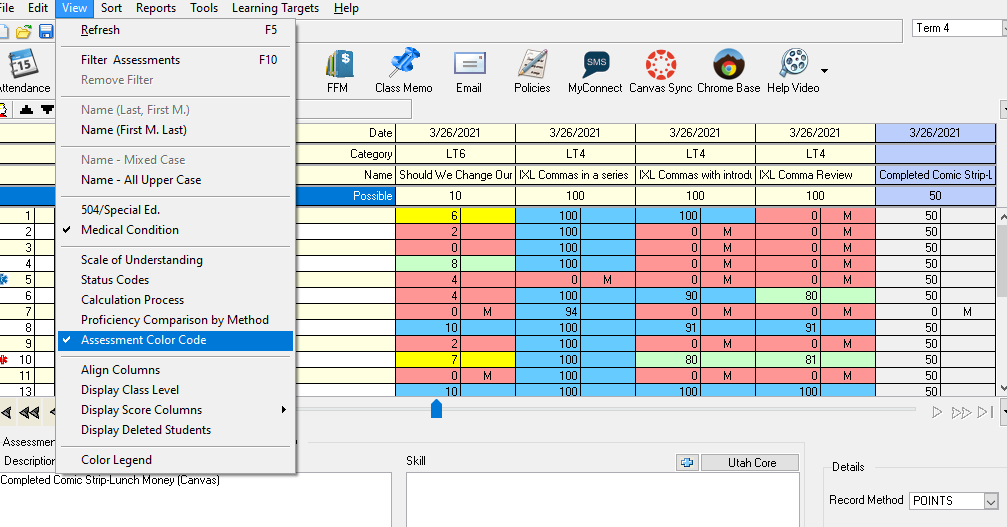Open the Reports menu

(x=156, y=8)
